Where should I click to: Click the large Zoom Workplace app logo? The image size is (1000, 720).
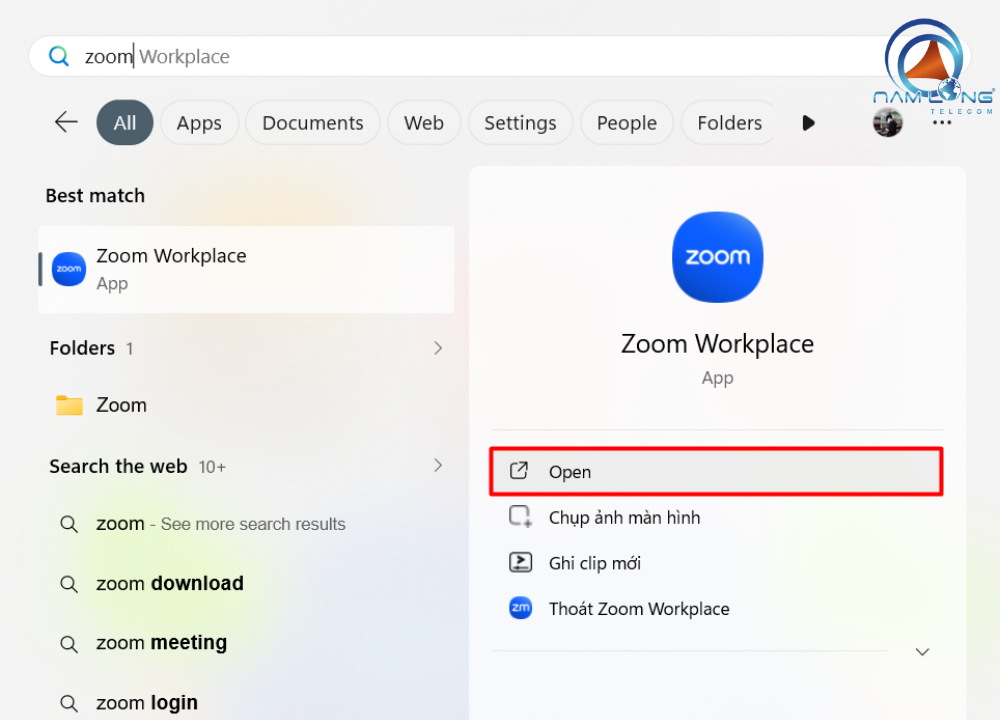coord(717,257)
